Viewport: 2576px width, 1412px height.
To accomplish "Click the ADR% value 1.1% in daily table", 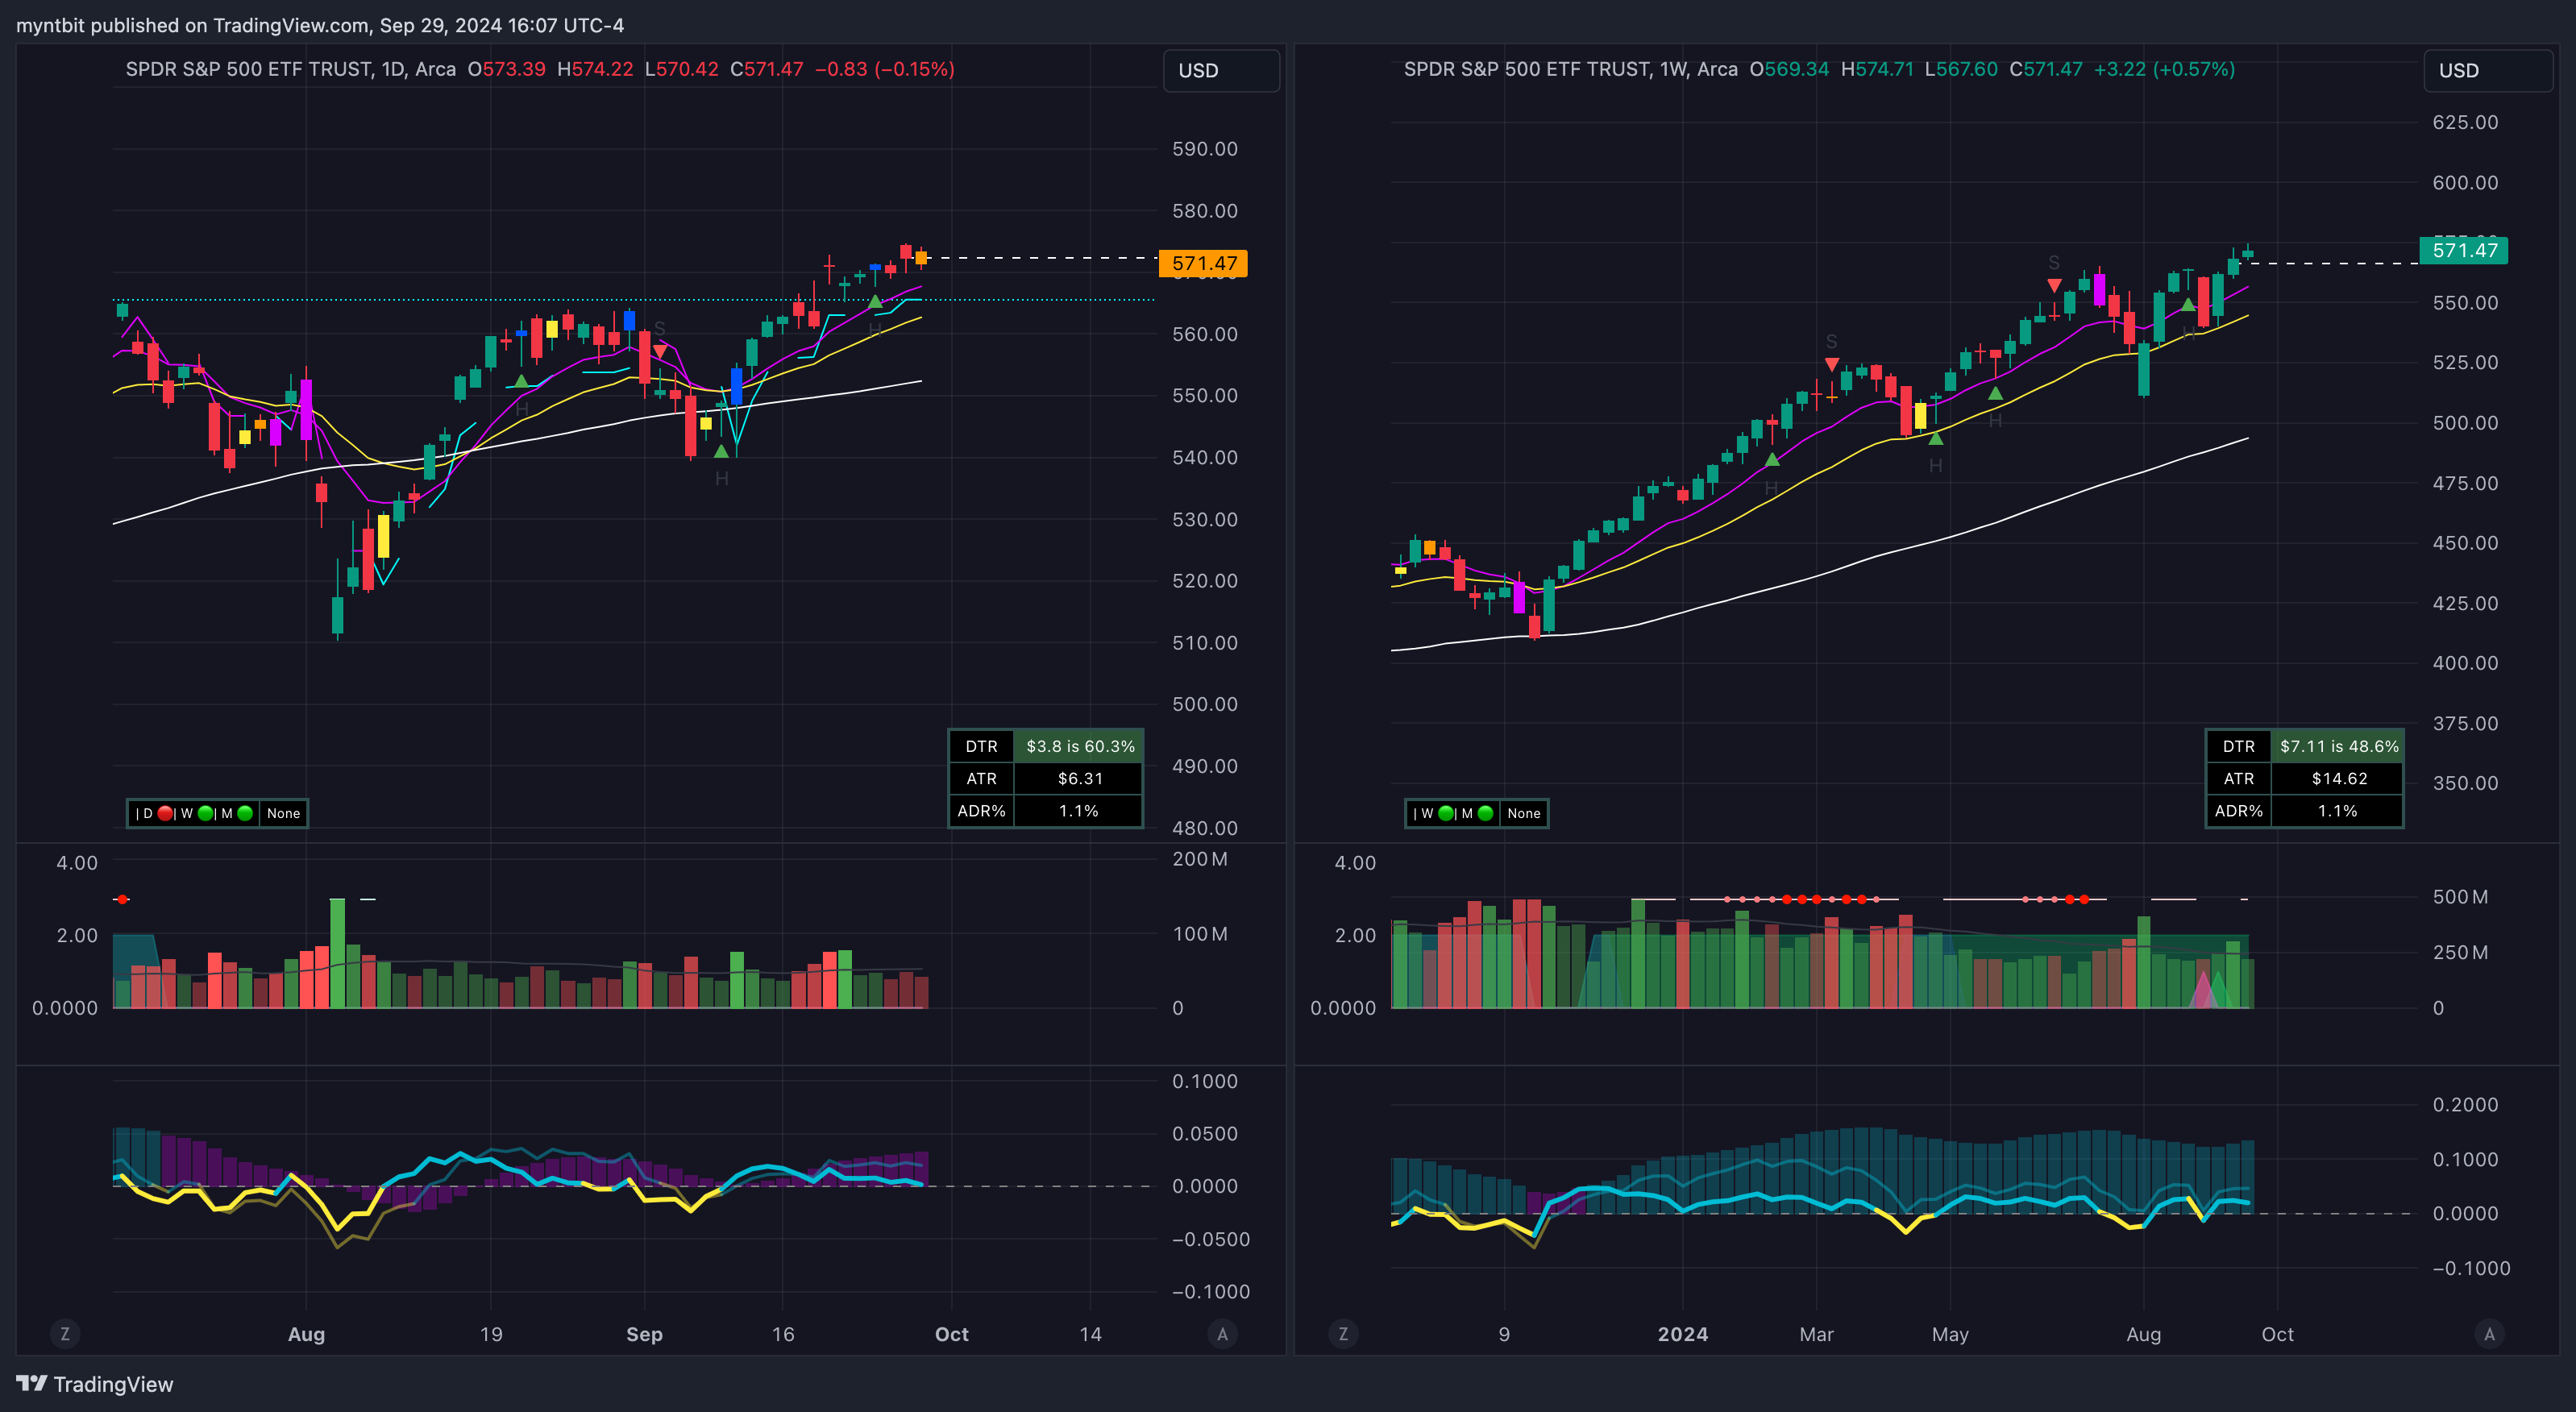I will click(1079, 810).
